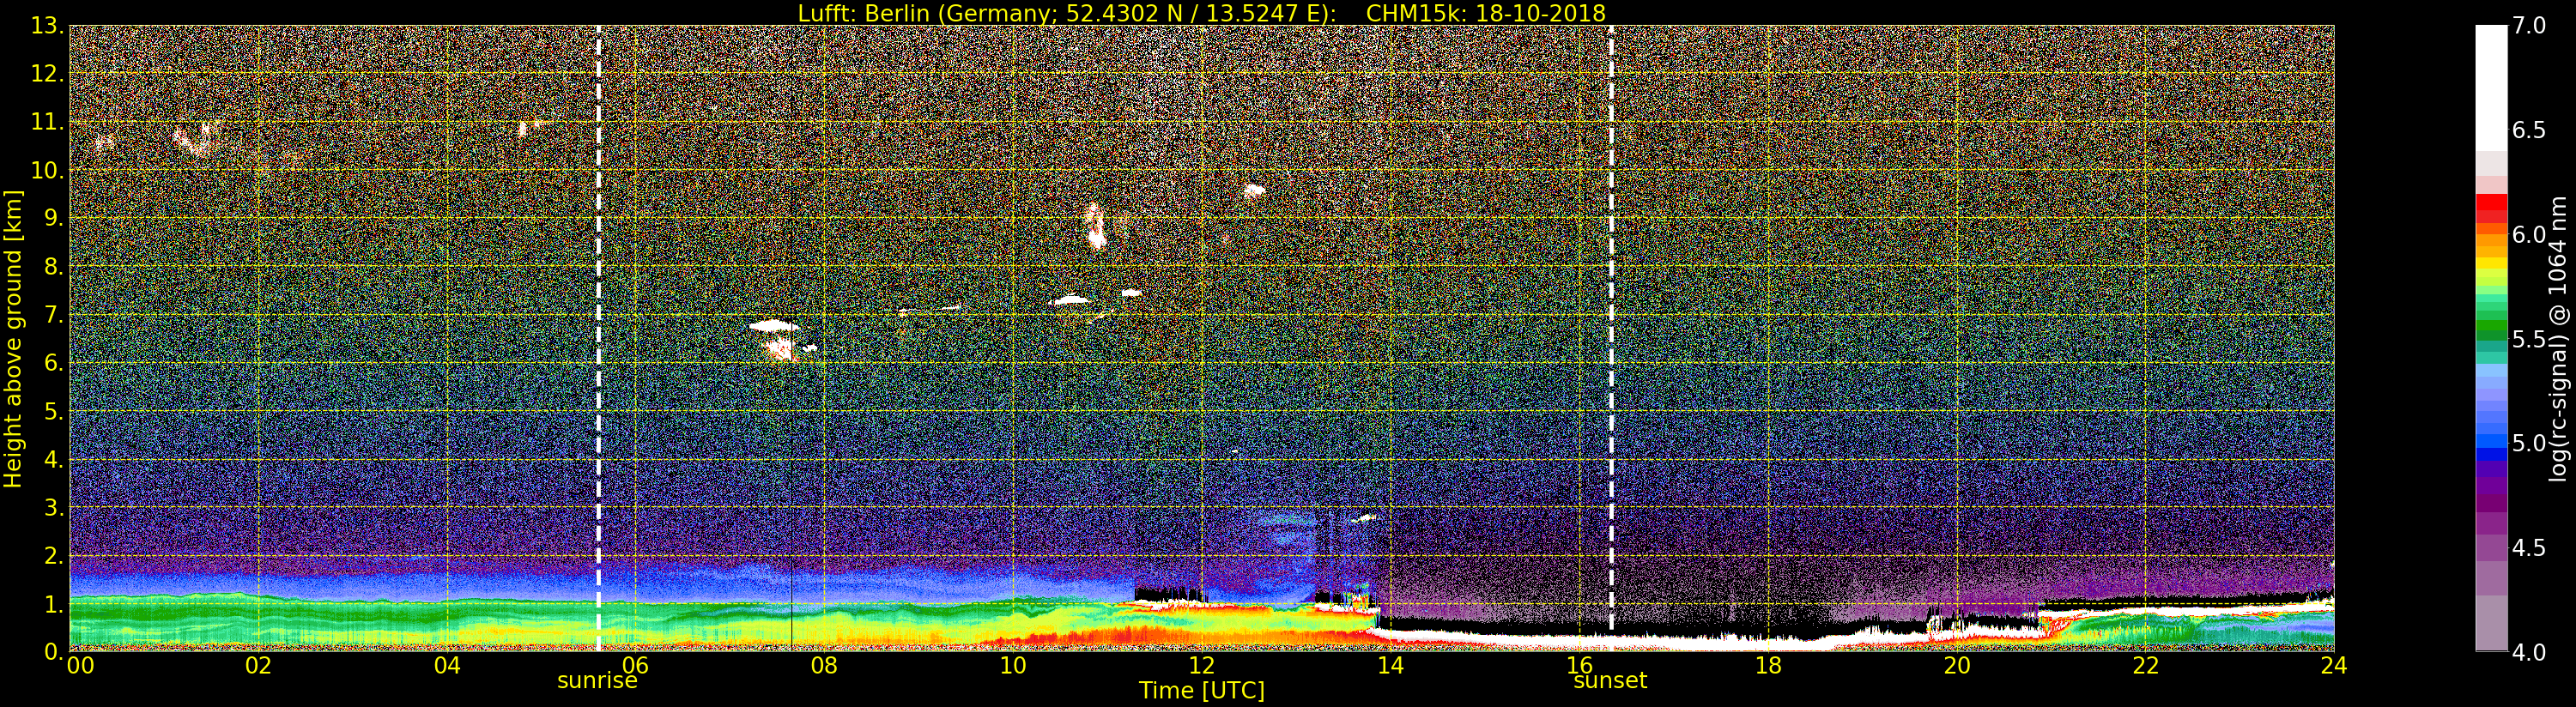The height and width of the screenshot is (707, 2576).
Task: Click the 'sunrise' label below the axis
Action: 597,681
